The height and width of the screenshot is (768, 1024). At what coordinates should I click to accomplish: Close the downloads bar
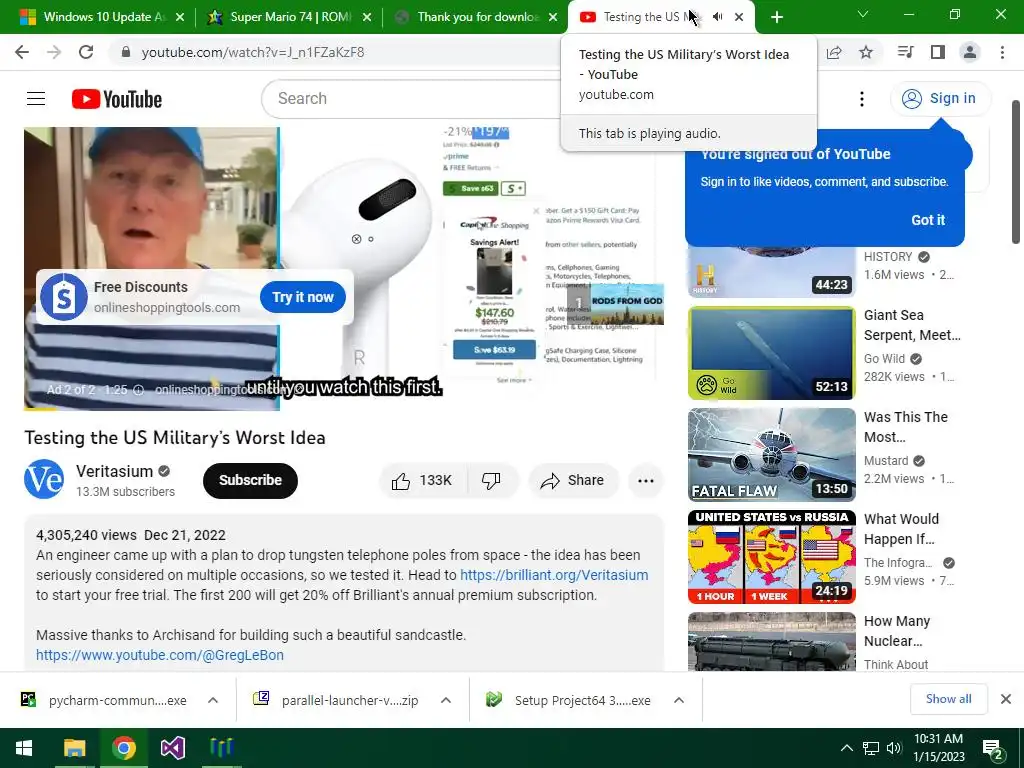(1006, 699)
